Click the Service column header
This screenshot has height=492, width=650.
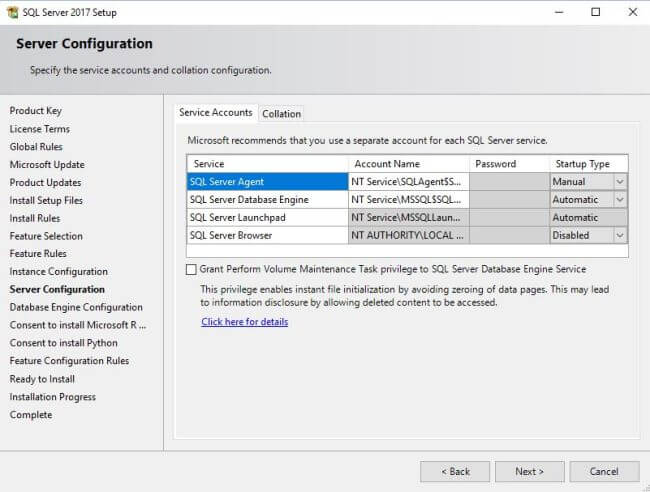(x=267, y=164)
